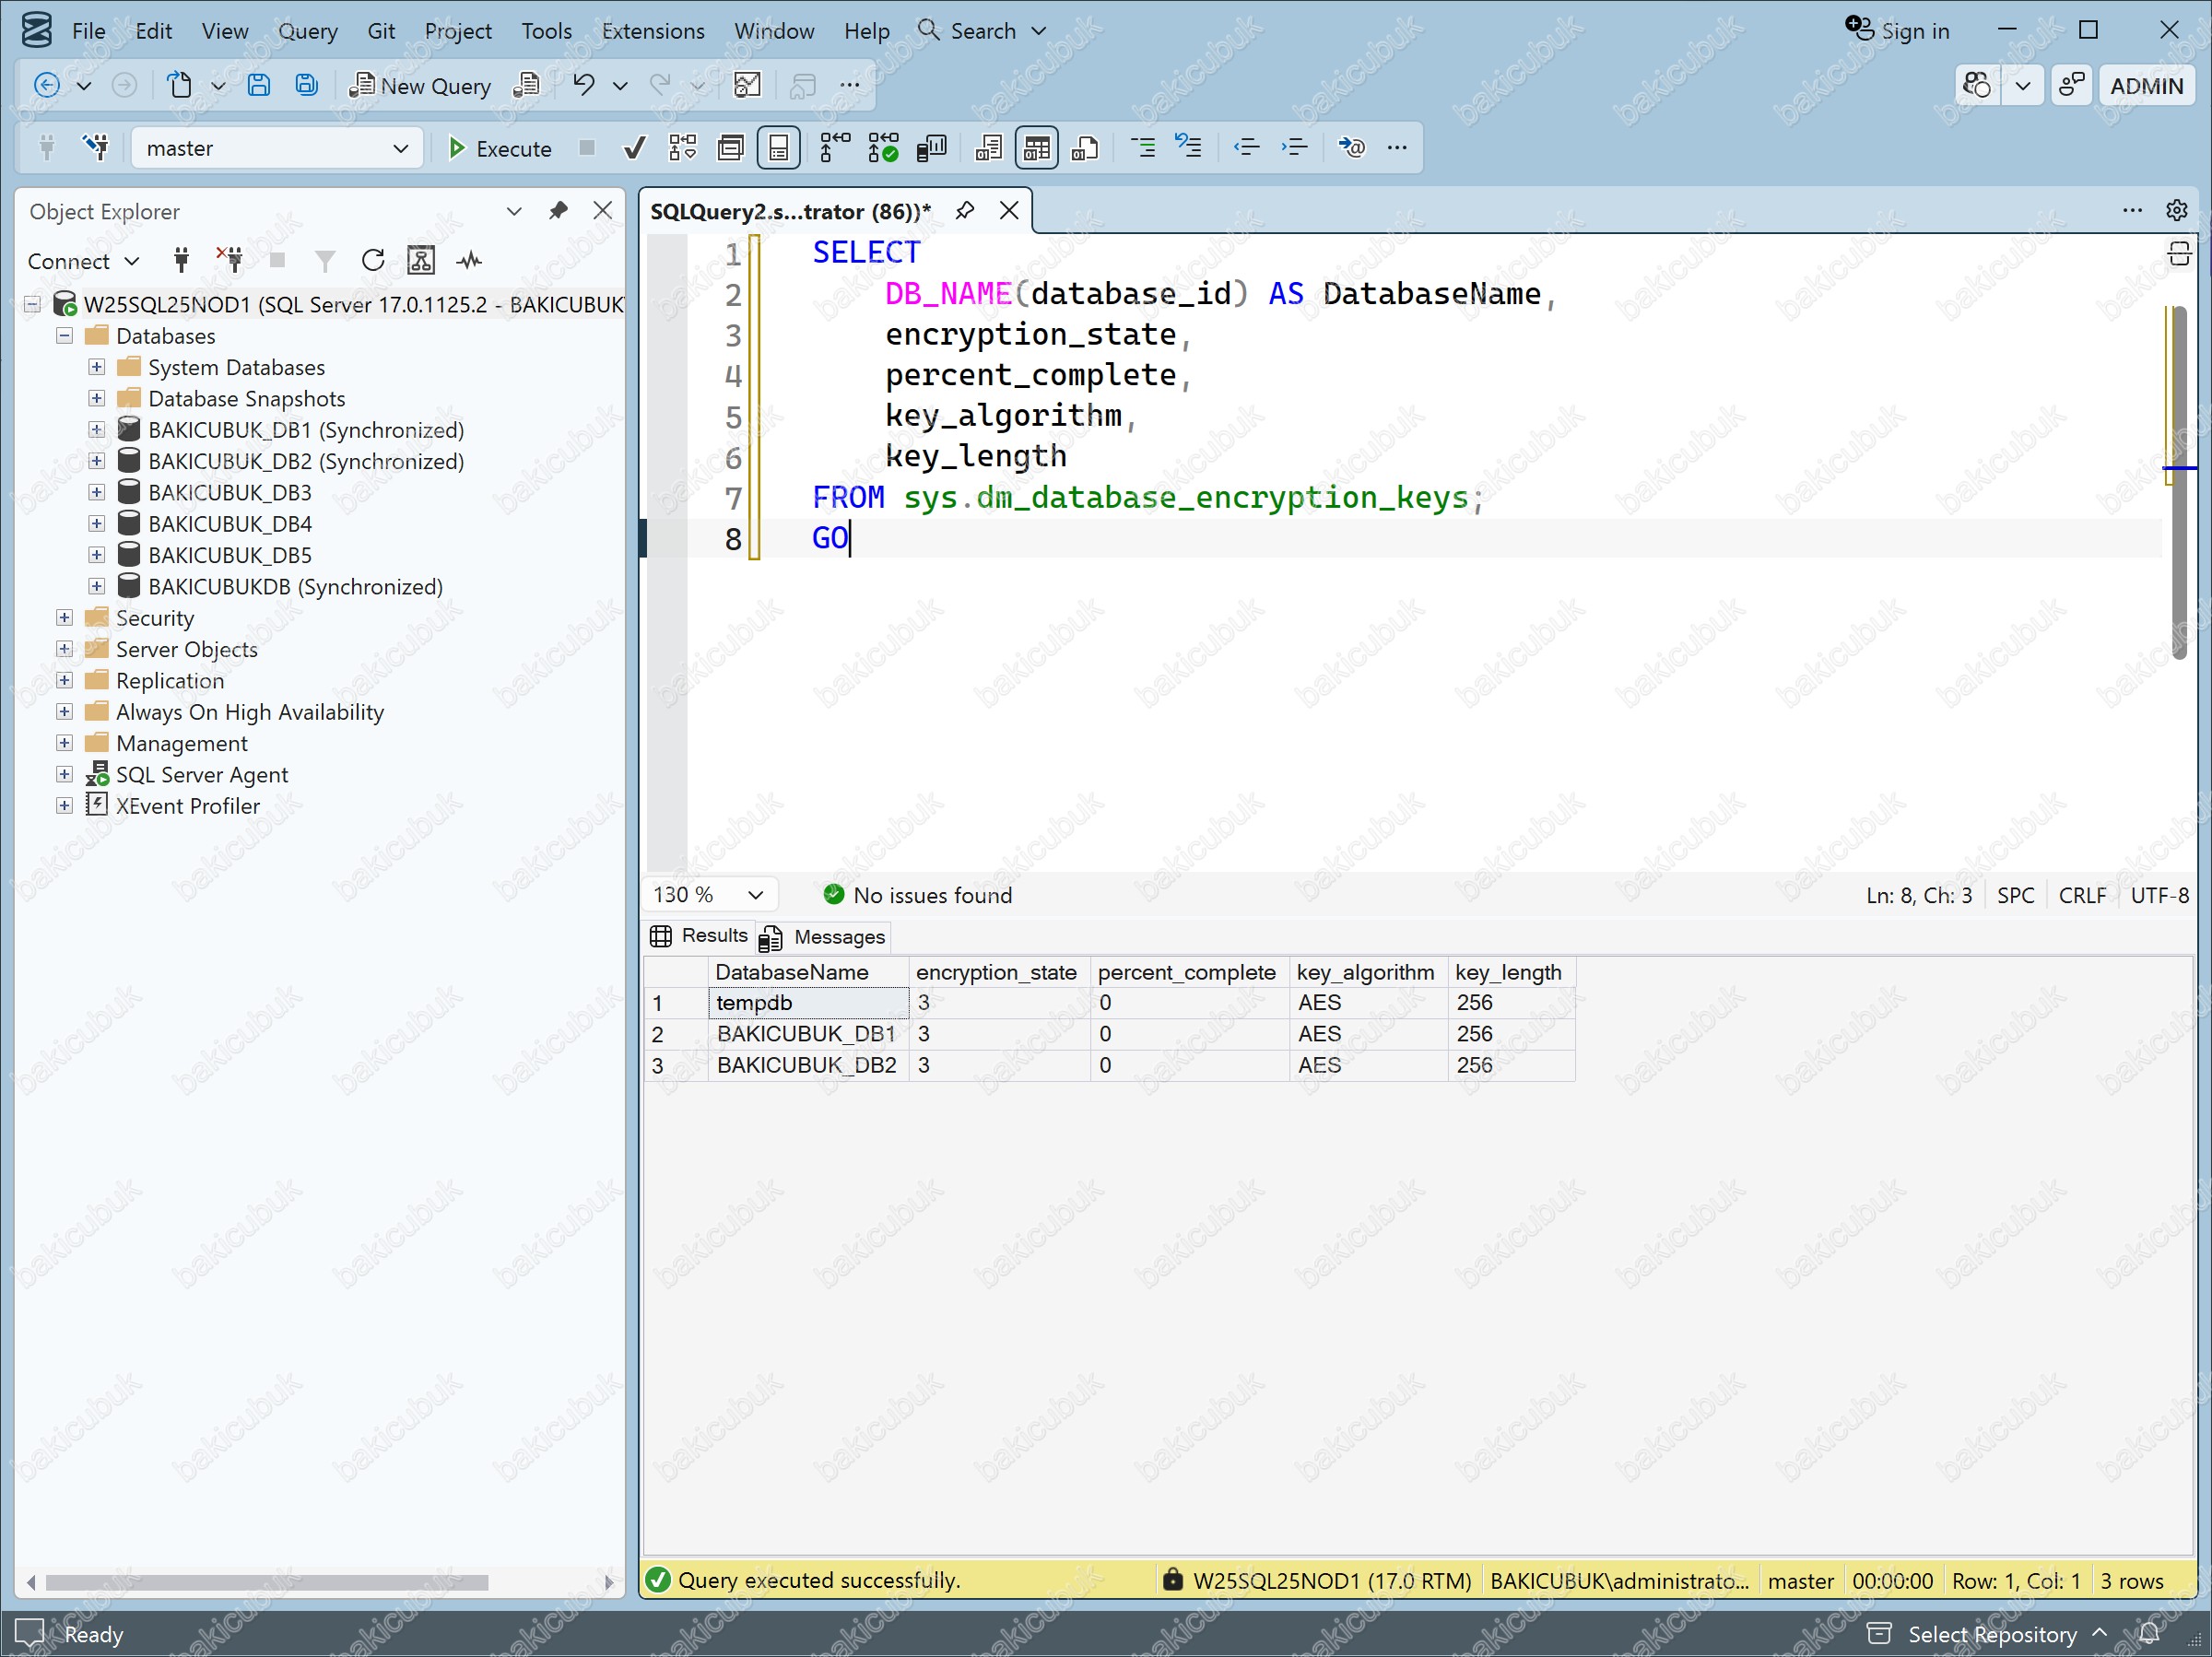This screenshot has height=1657, width=2212.
Task: Click the Execute query button
Action: [499, 148]
